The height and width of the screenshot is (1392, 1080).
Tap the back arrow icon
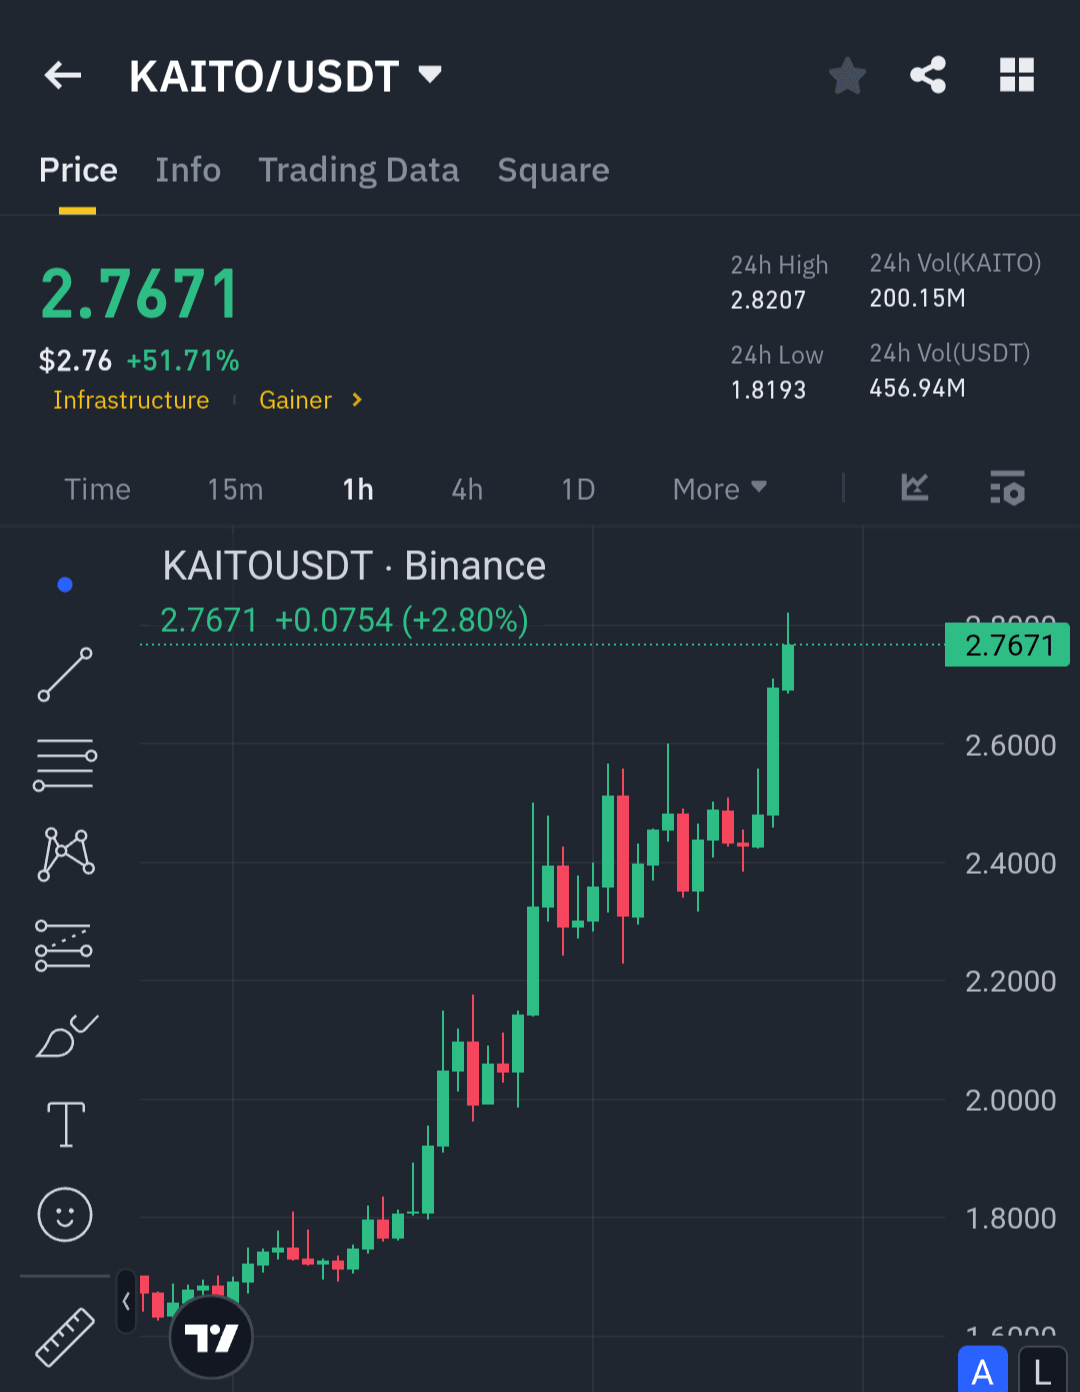(x=63, y=75)
